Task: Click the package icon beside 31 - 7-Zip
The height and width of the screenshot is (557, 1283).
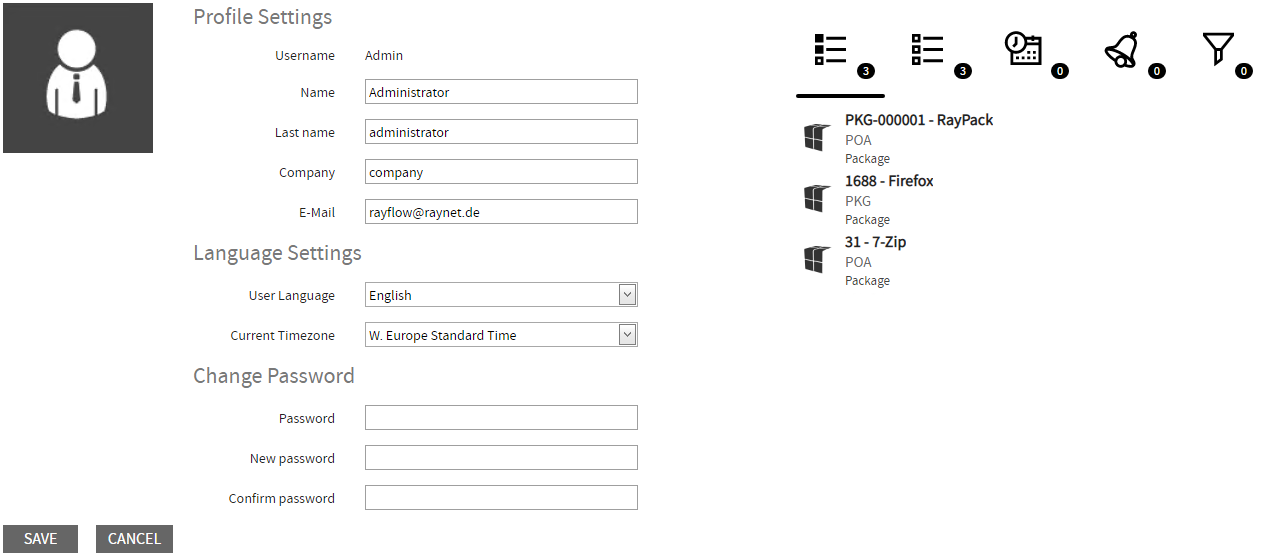Action: 817,260
